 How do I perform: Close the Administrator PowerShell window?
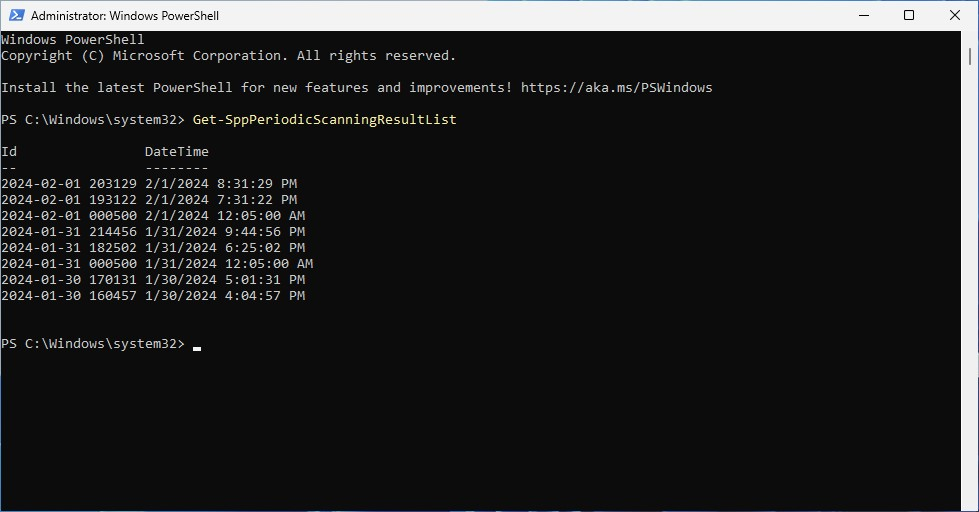coord(955,15)
